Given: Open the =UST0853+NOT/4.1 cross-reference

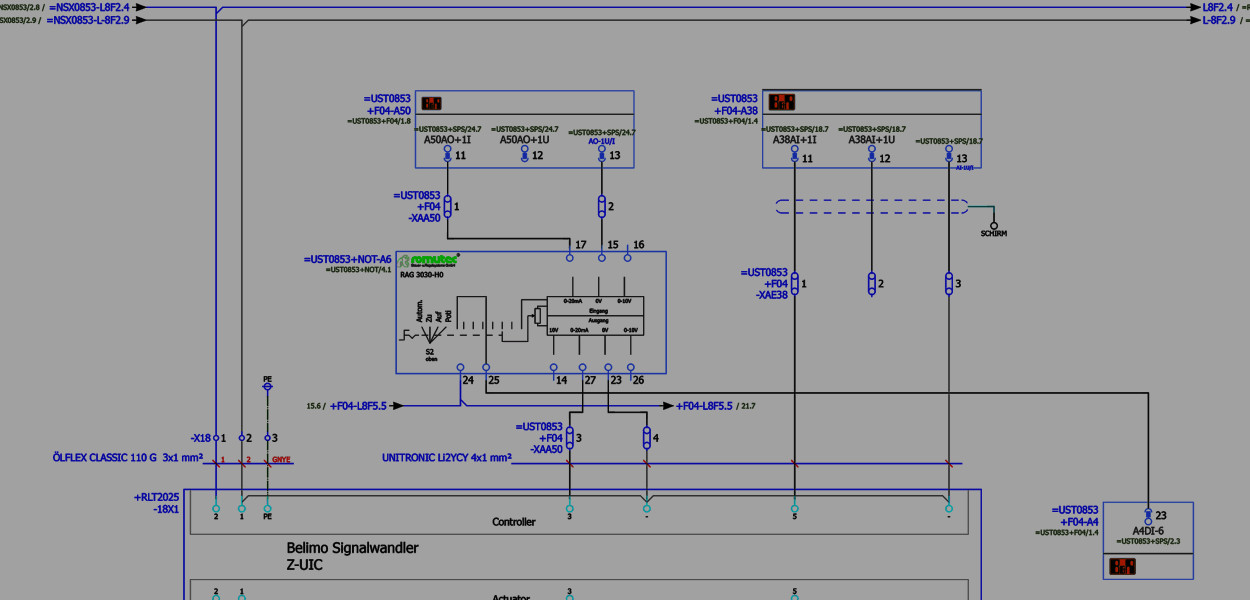Looking at the screenshot, I should pyautogui.click(x=359, y=269).
